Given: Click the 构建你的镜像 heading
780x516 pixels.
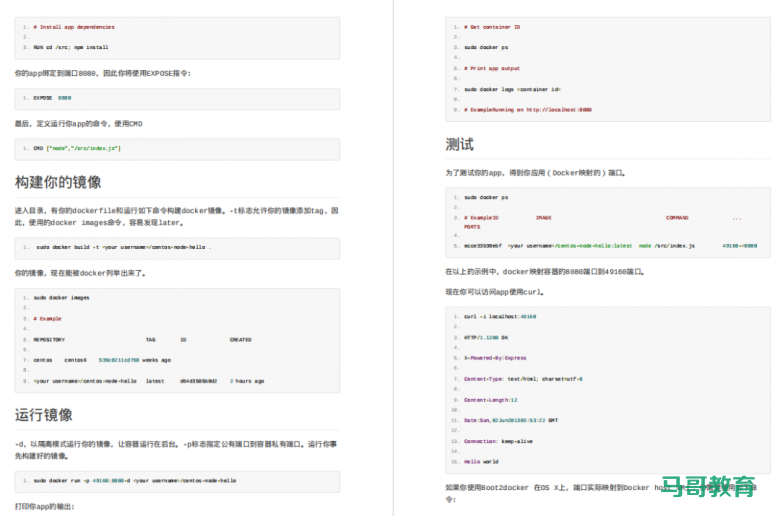Looking at the screenshot, I should [x=58, y=182].
